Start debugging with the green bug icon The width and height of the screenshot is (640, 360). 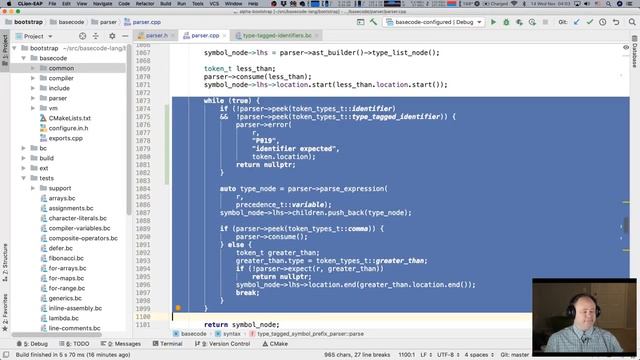pyautogui.click(x=506, y=22)
